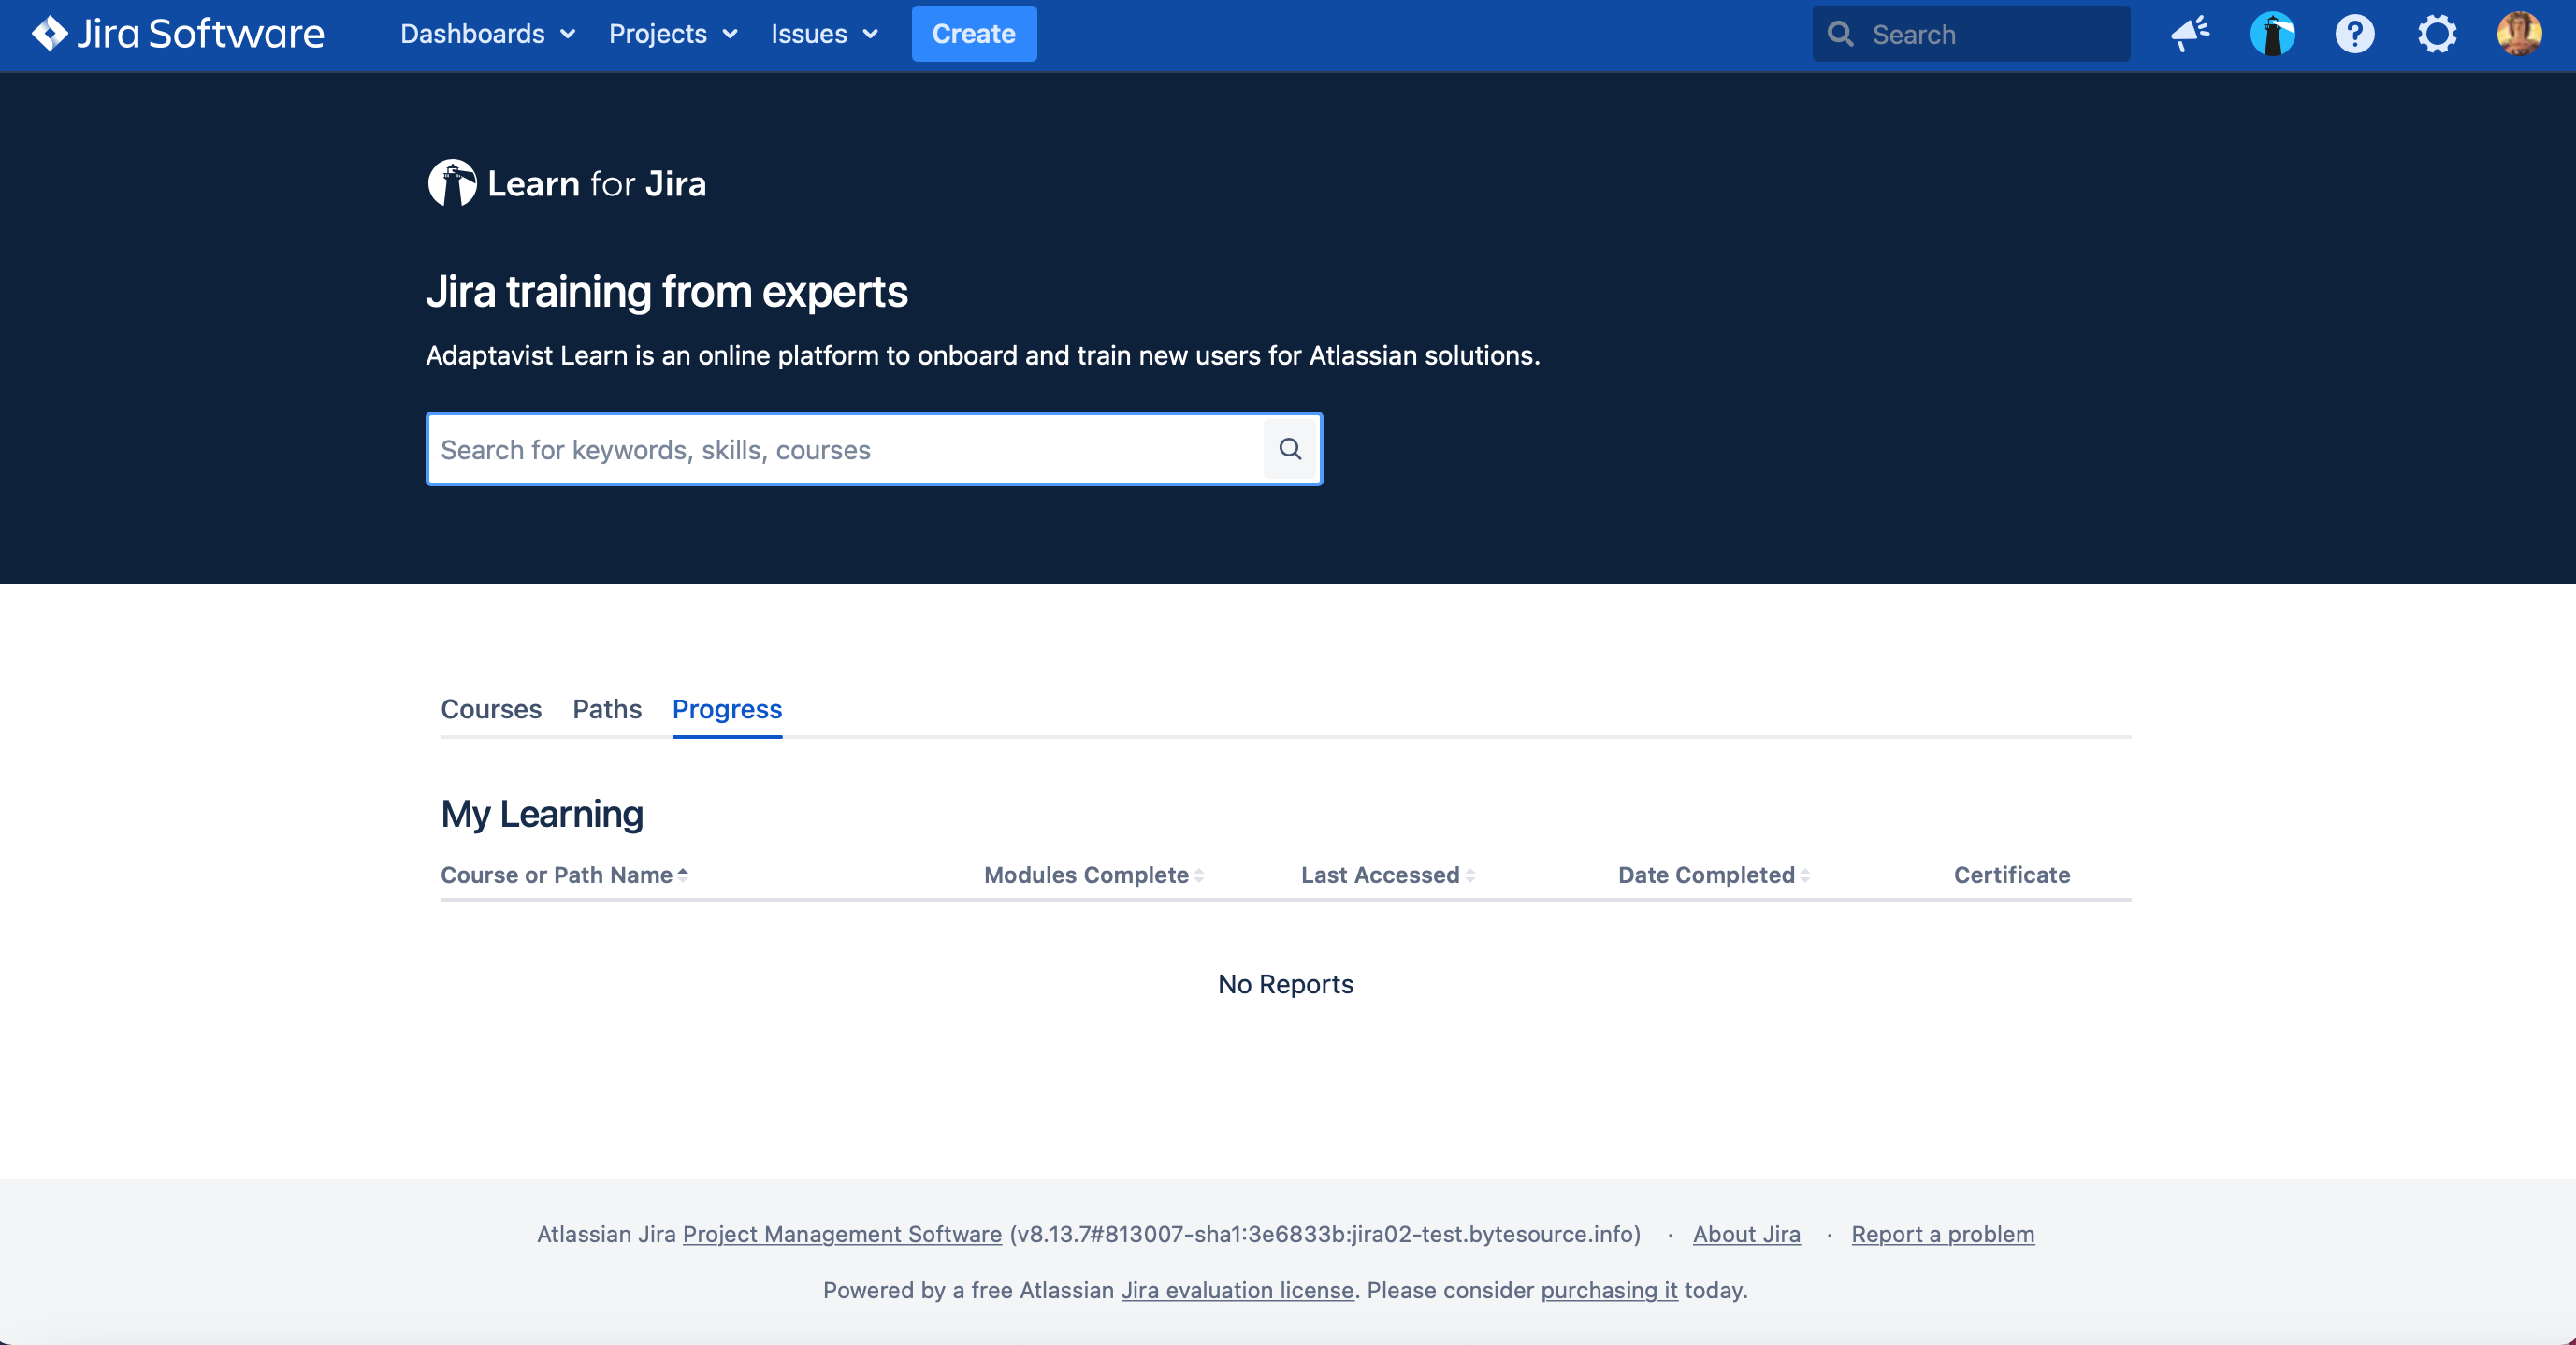Open the Projects dropdown menu

click(x=673, y=34)
